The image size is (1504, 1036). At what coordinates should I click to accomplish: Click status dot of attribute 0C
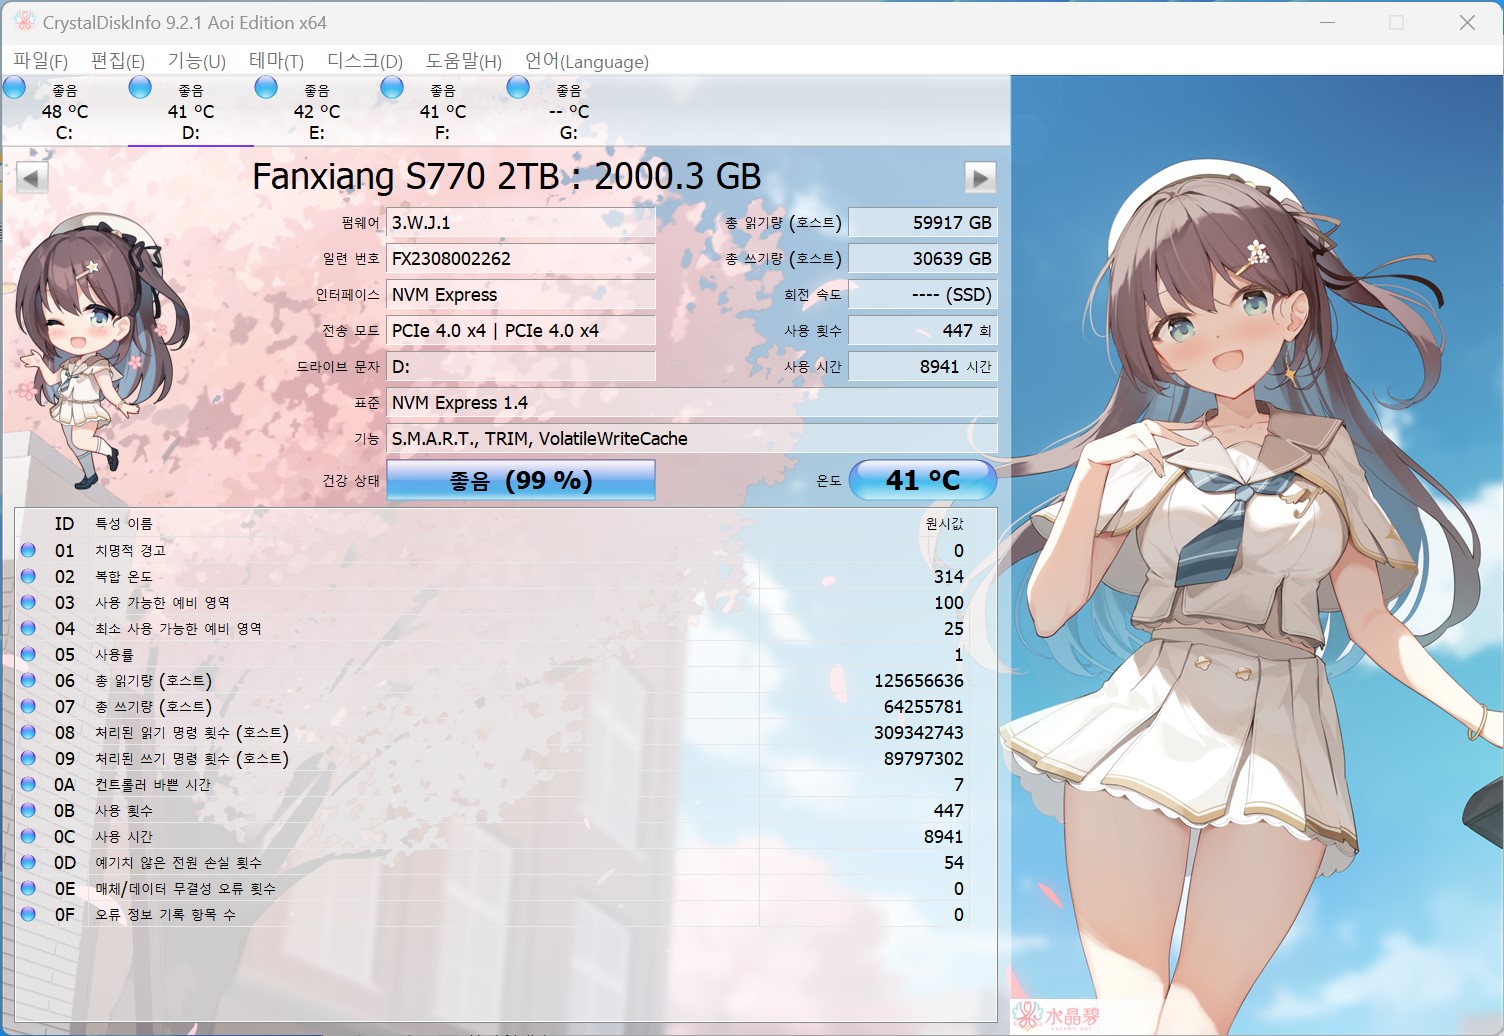(28, 836)
